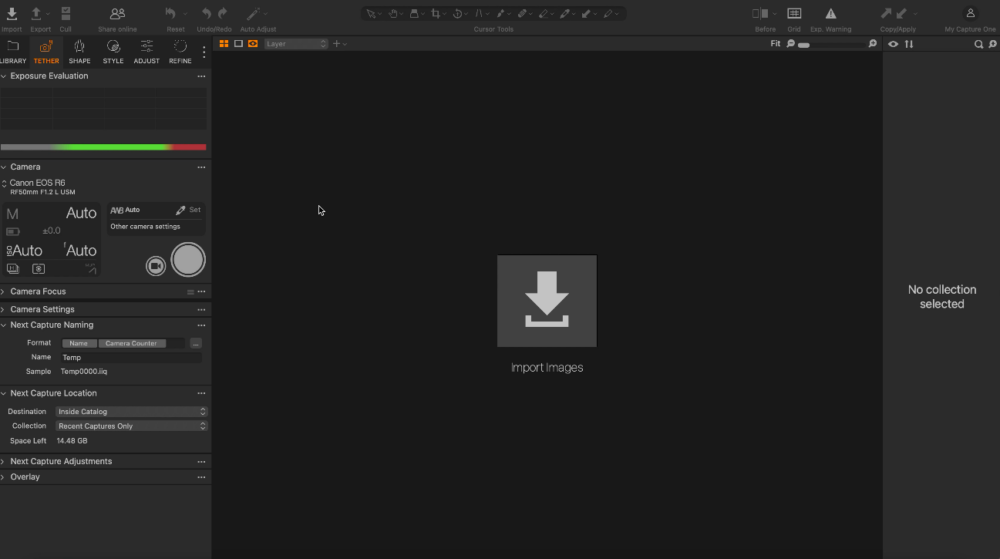Viewport: 1000px width, 559px height.
Task: Toggle the Grid overlay
Action: (x=793, y=14)
